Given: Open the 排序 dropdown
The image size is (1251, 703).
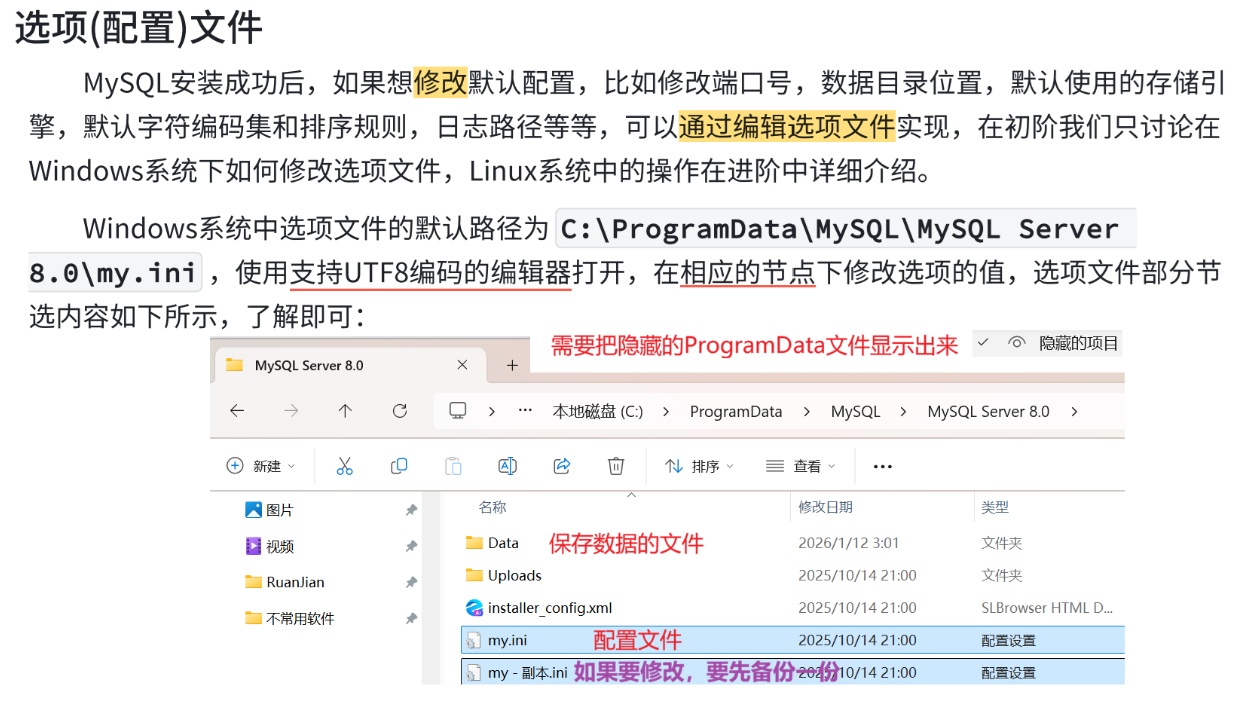Looking at the screenshot, I should pyautogui.click(x=700, y=466).
